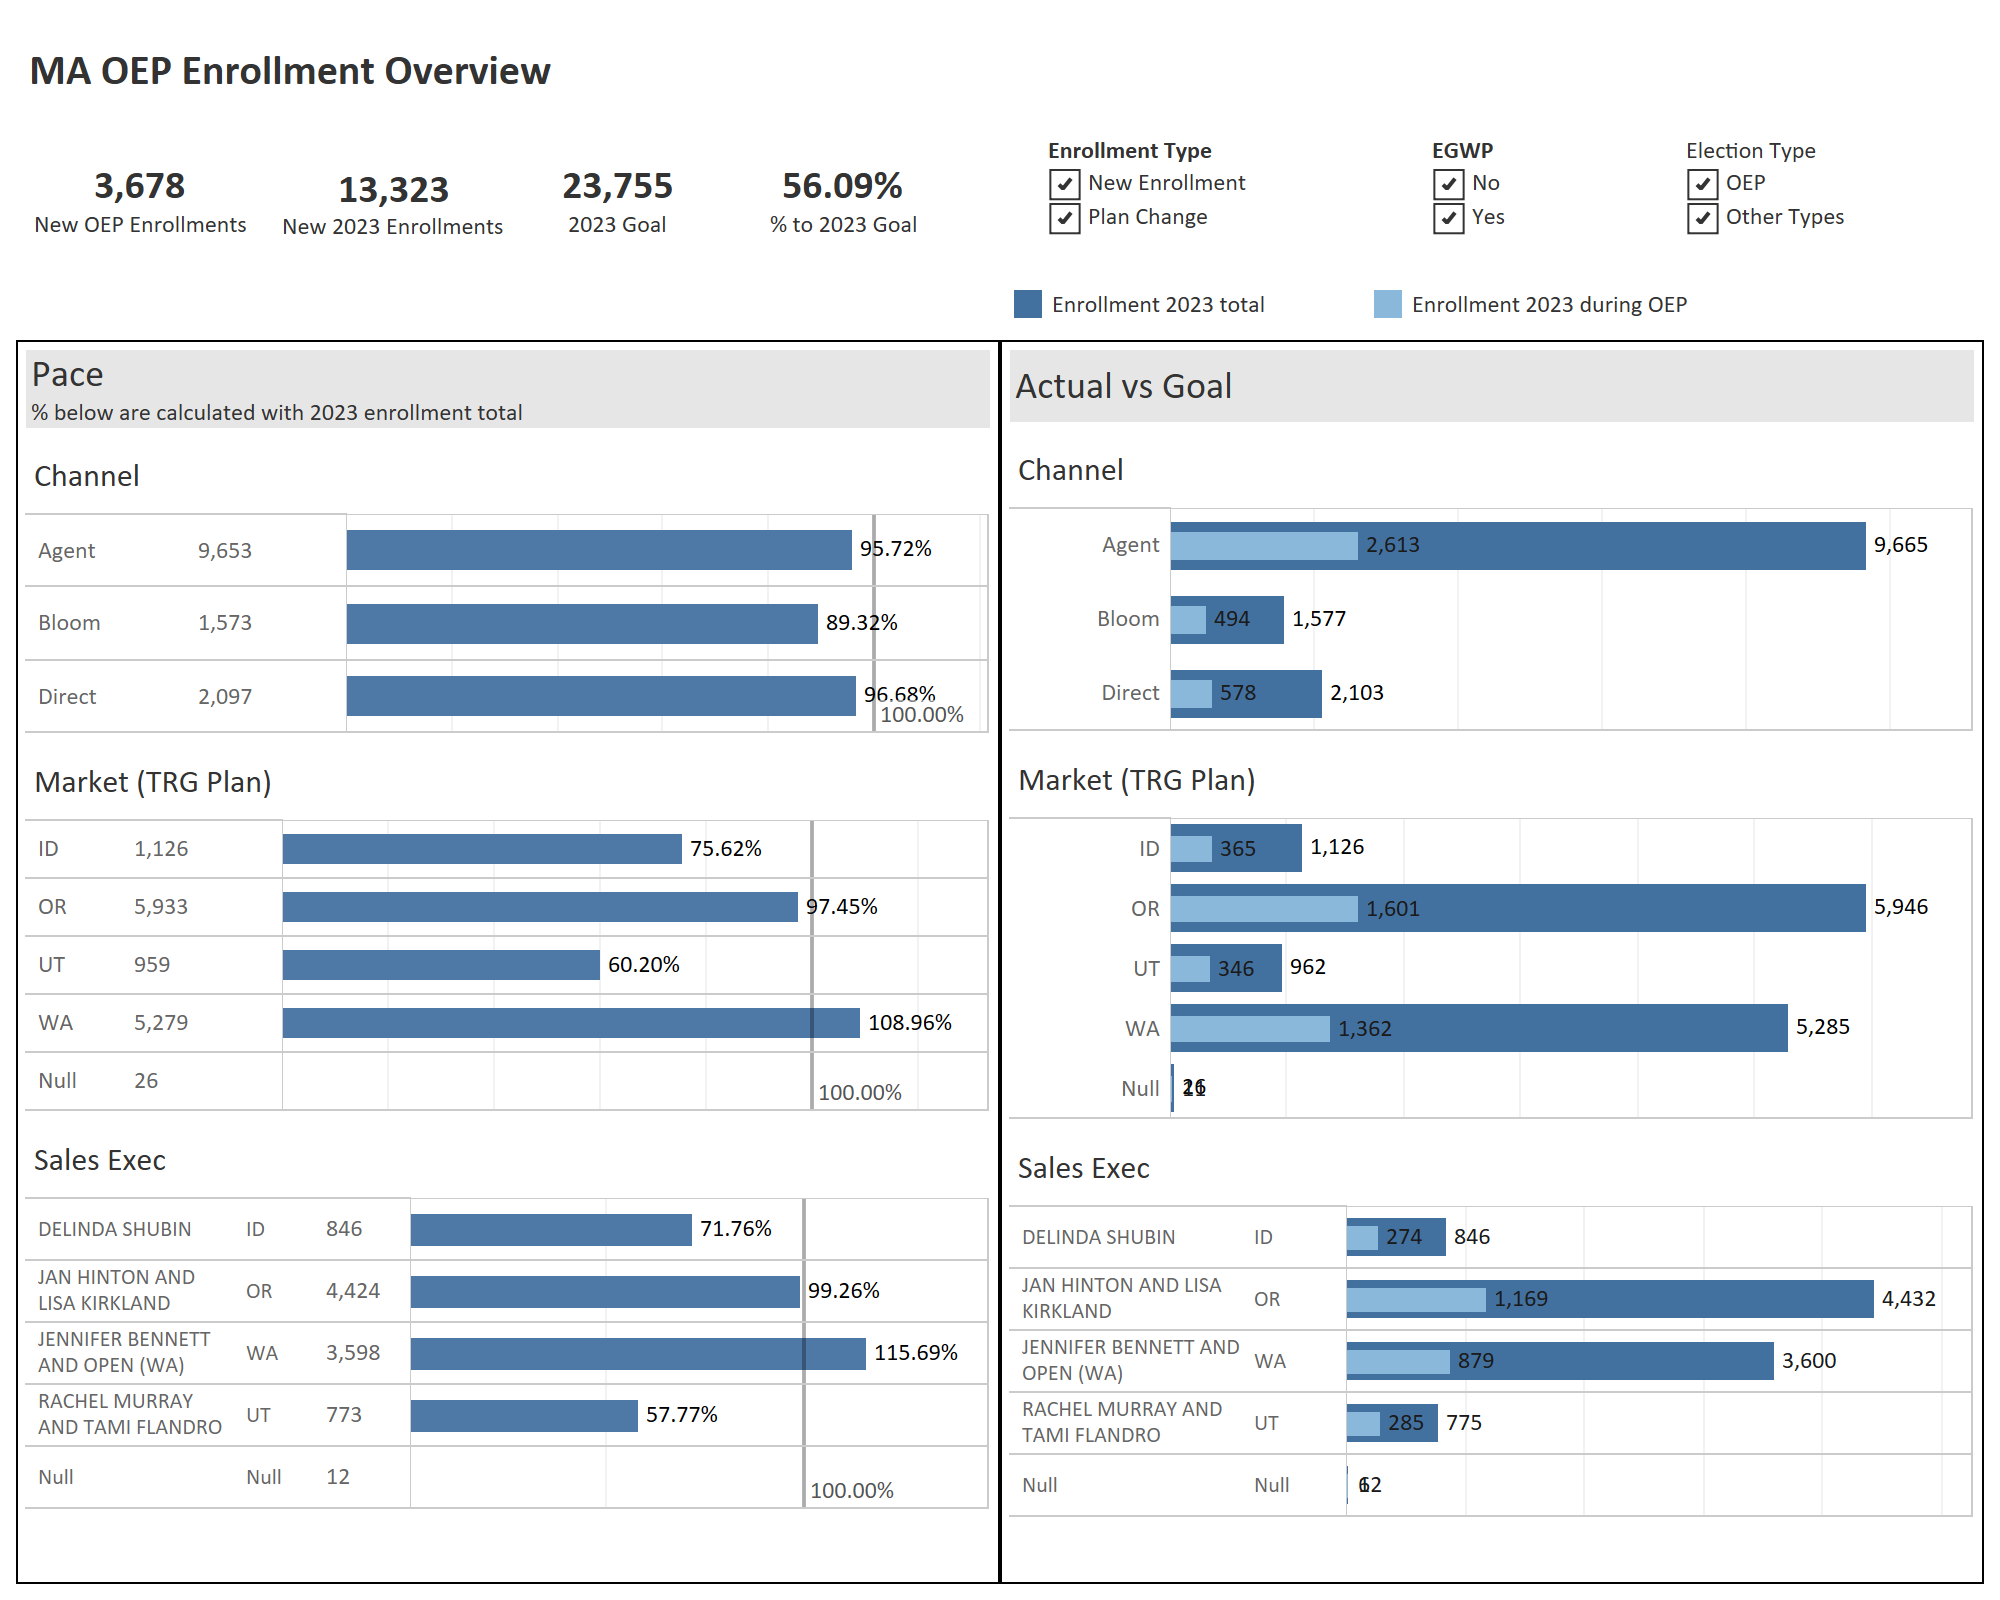Select the "3,678 New OEP Enrollments" KPI
The height and width of the screenshot is (1600, 2000).
[x=140, y=200]
